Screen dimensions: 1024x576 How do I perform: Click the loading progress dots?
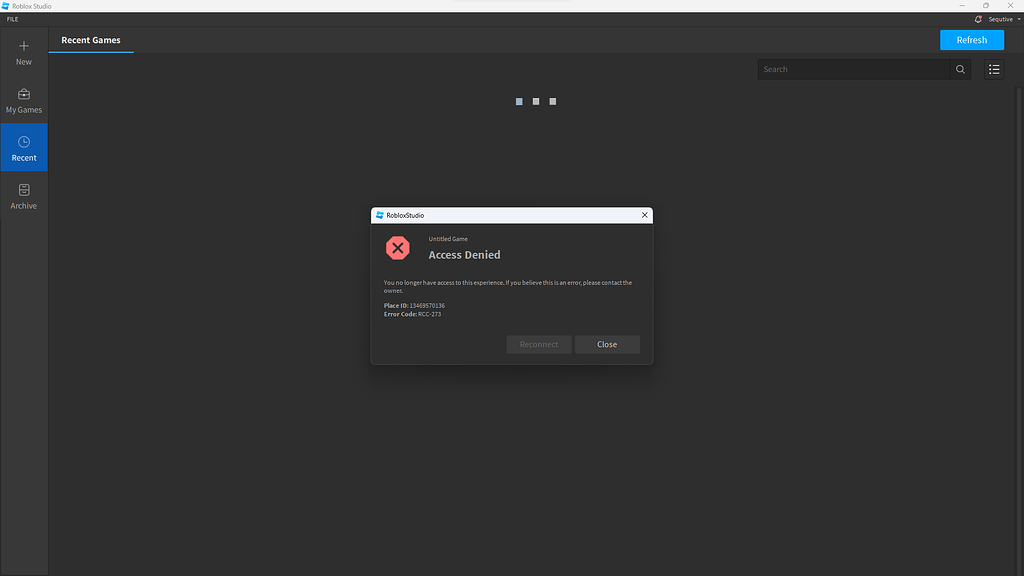click(535, 101)
